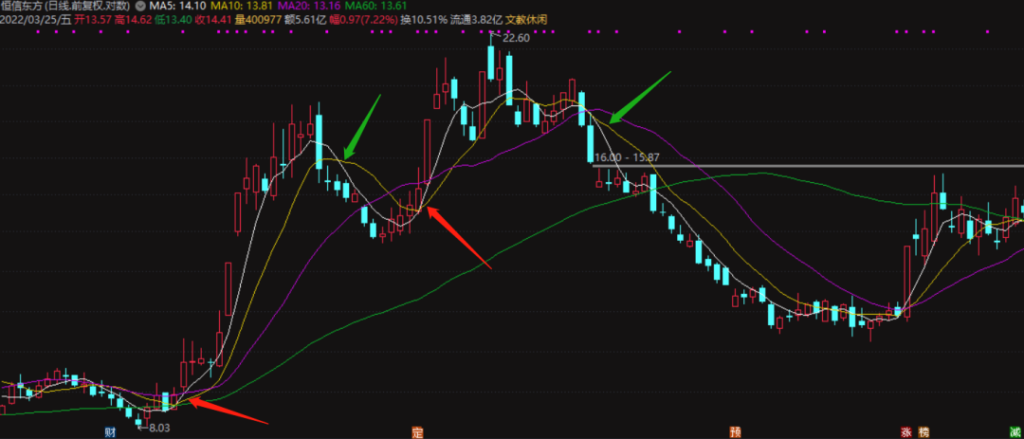The width and height of the screenshot is (1024, 439).
Task: Click the 8.03 low price label
Action: tap(157, 427)
